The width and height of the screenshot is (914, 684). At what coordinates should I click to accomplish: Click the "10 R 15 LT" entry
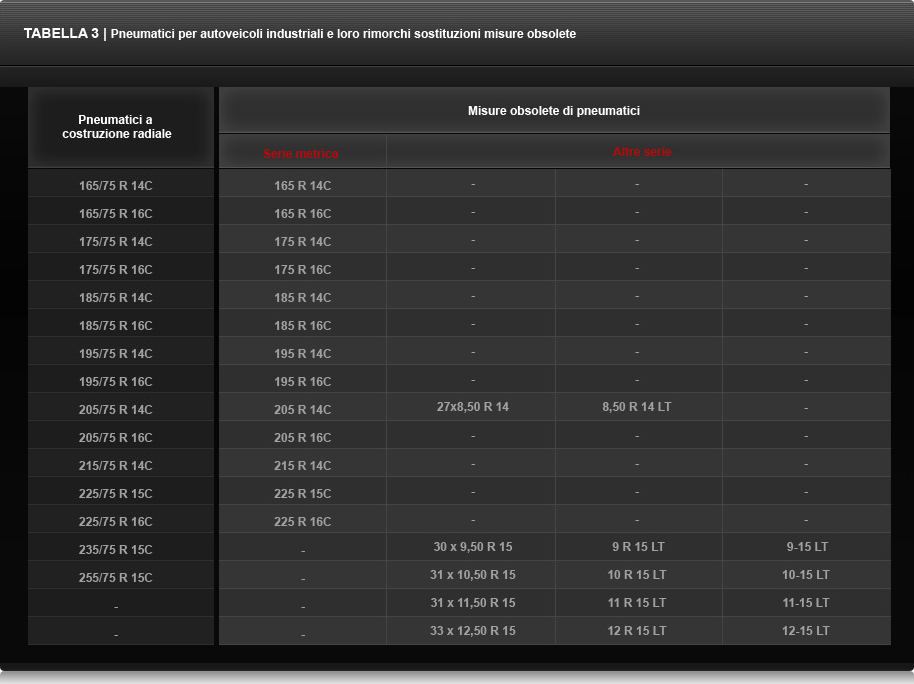click(637, 574)
